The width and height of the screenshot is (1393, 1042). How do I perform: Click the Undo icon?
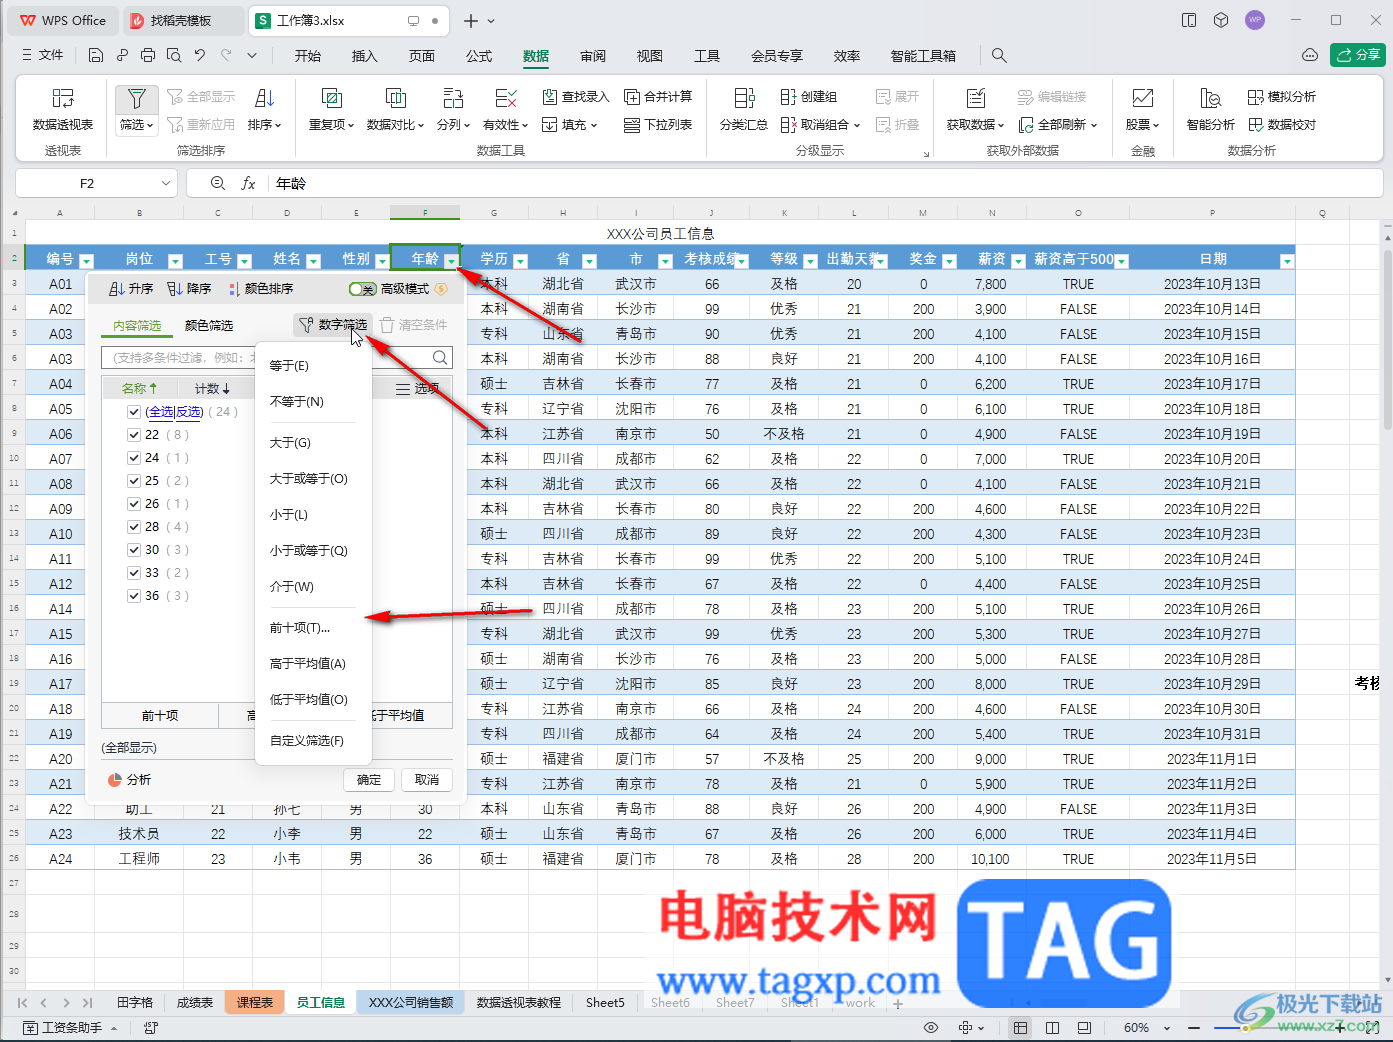200,55
